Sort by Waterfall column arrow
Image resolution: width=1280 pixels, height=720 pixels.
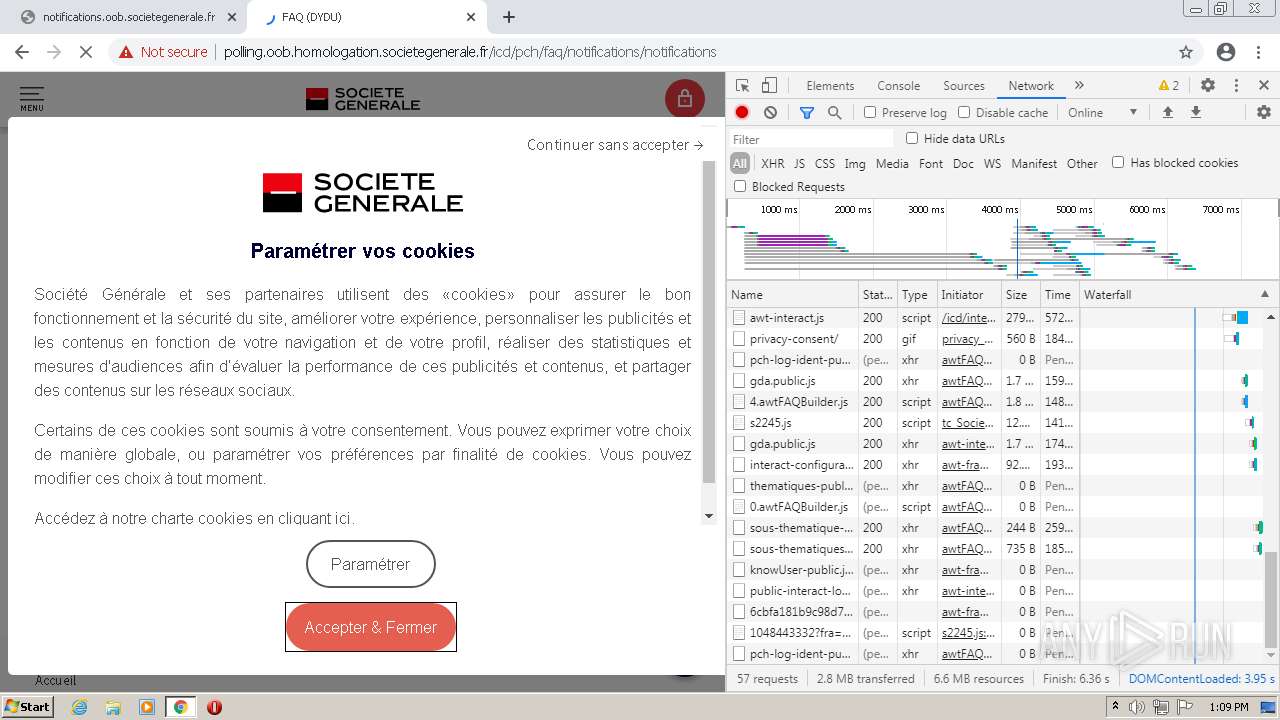pos(1264,295)
